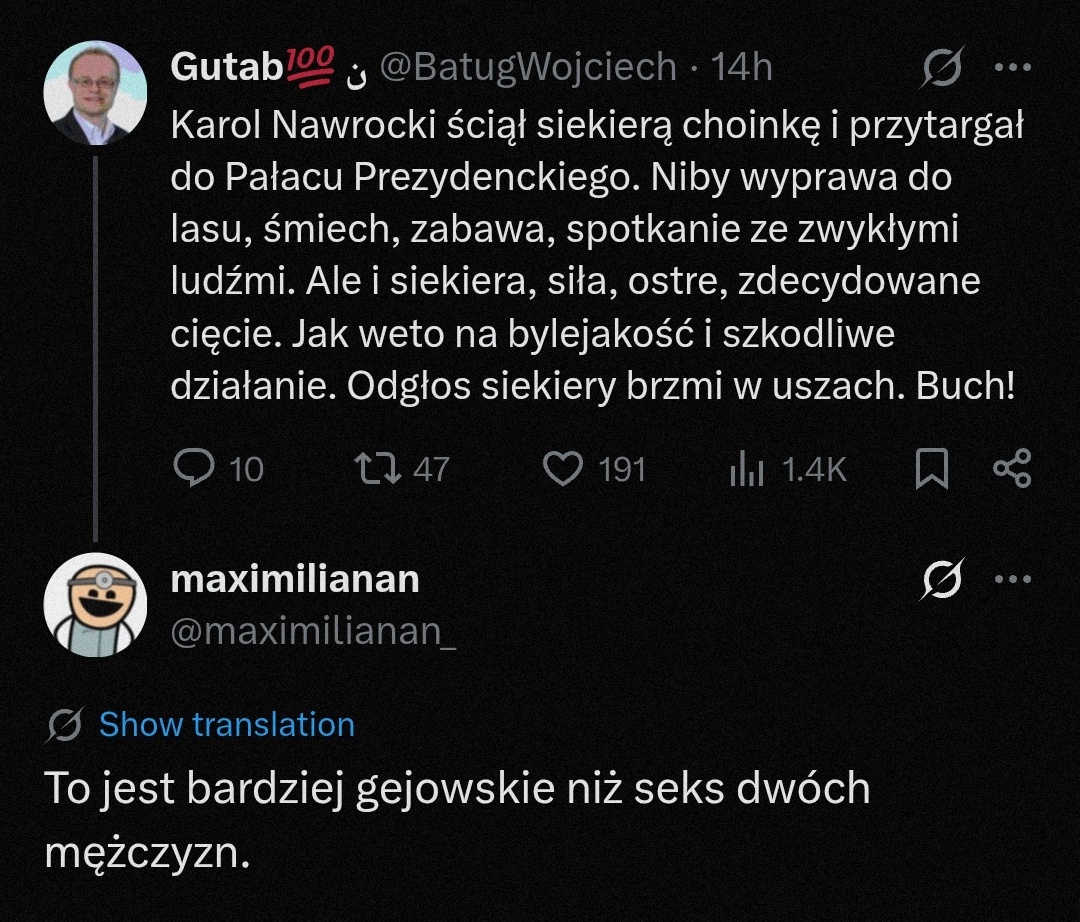
Task: Click the reply icon with 10 replies
Action: [x=189, y=469]
